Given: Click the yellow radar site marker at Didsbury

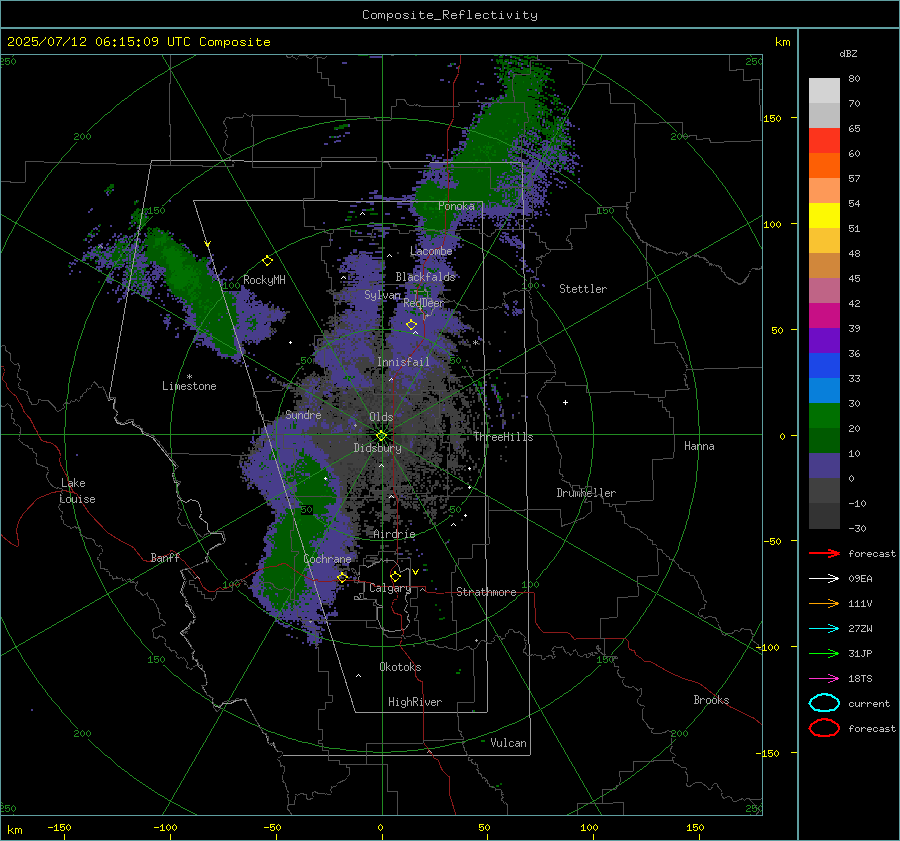Looking at the screenshot, I should click(381, 436).
